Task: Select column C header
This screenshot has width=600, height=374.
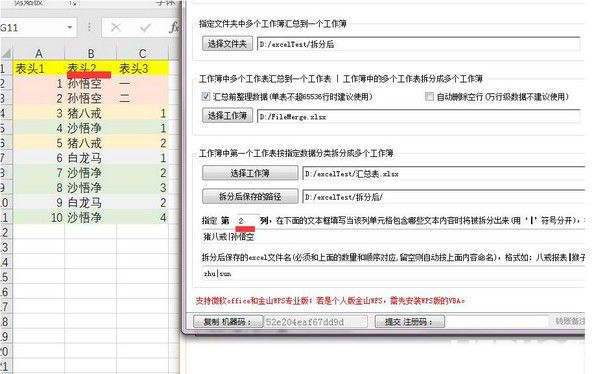Action: 142,53
